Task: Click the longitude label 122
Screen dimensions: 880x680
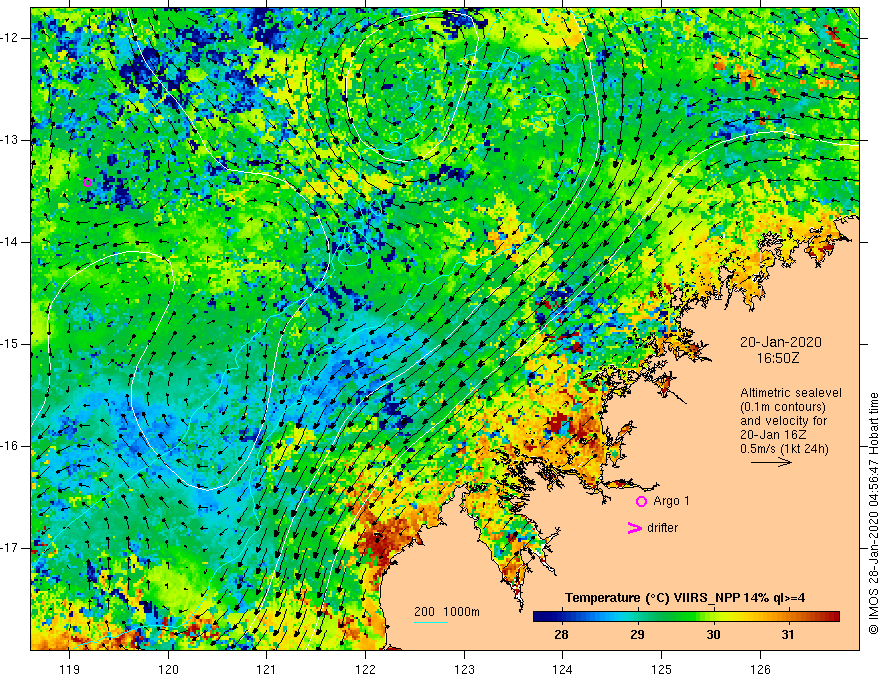Action: click(x=365, y=669)
